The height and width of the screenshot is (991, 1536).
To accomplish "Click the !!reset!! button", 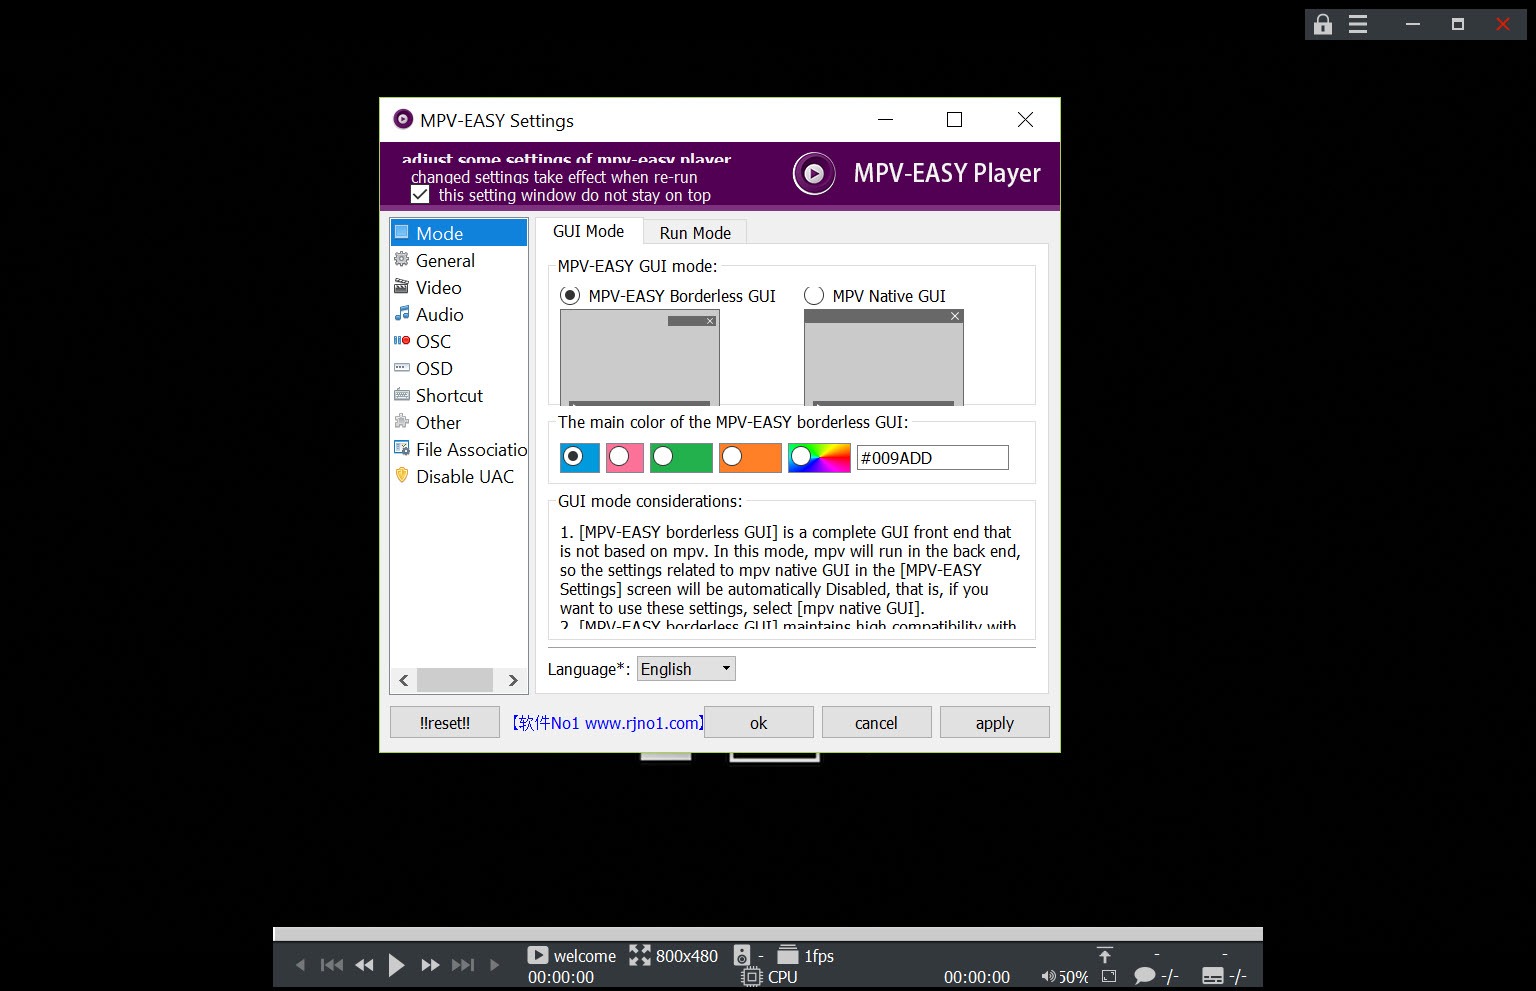I will pos(444,722).
